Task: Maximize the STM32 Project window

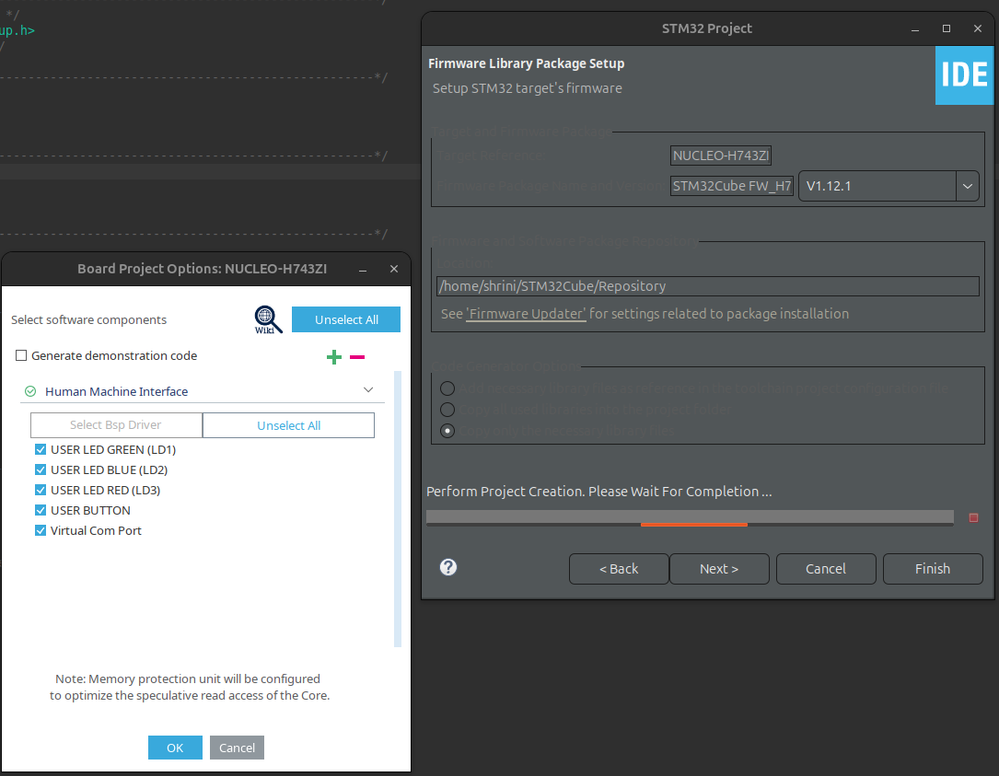Action: point(946,29)
